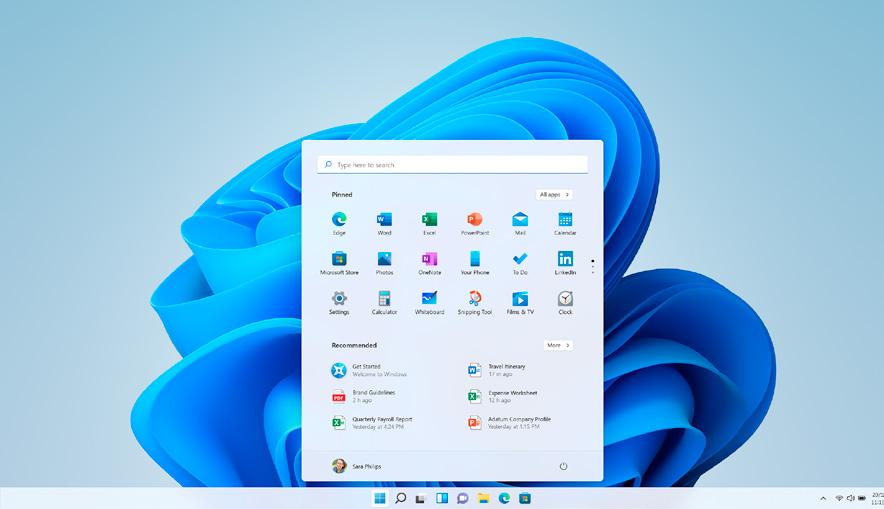This screenshot has width=884, height=509.
Task: Open Expense Worksheet file
Action: click(x=502, y=396)
